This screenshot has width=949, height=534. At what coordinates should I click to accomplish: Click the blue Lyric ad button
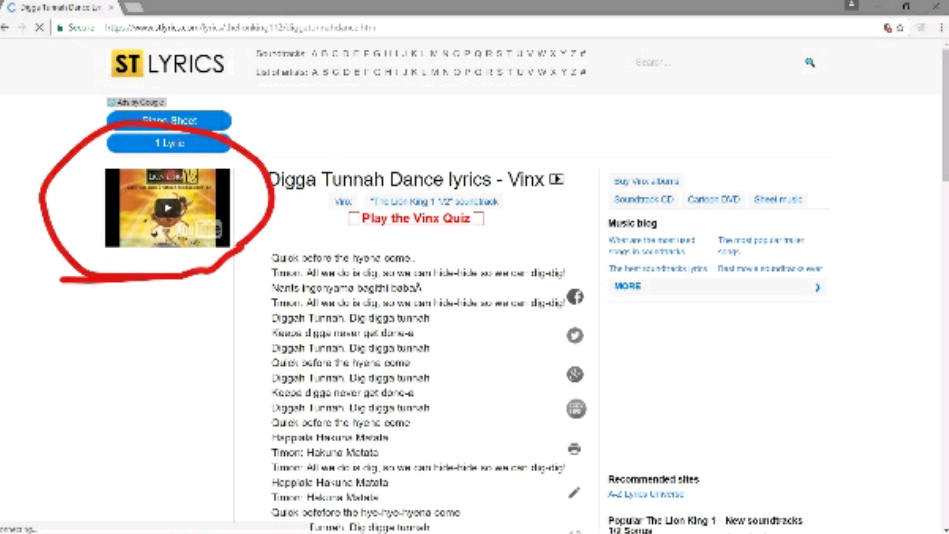tap(169, 143)
